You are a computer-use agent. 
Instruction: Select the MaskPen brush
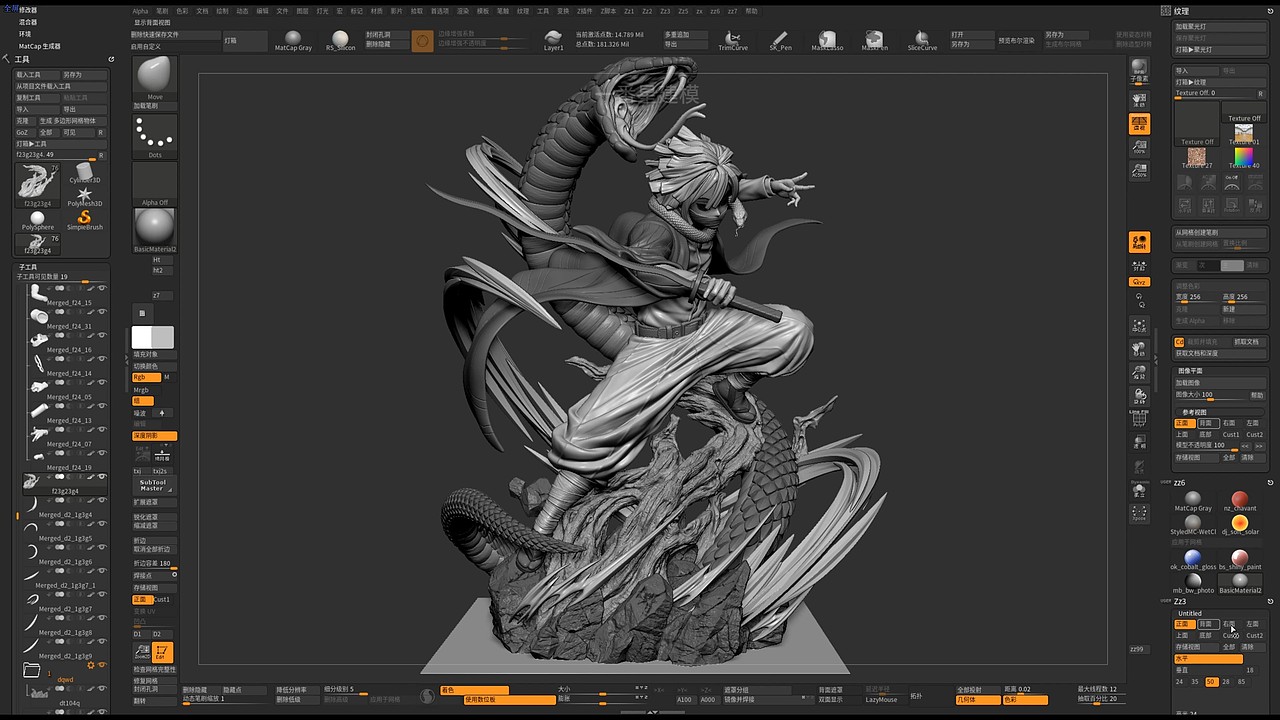(874, 39)
